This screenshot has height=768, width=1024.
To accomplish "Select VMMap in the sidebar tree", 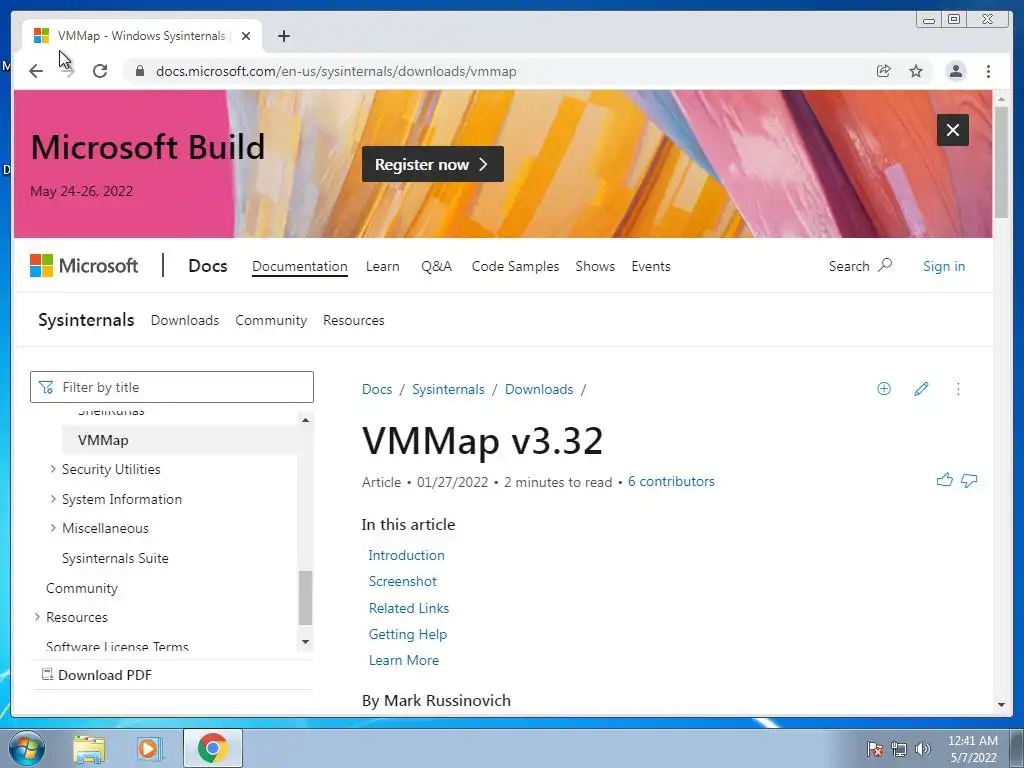I will [x=180, y=440].
